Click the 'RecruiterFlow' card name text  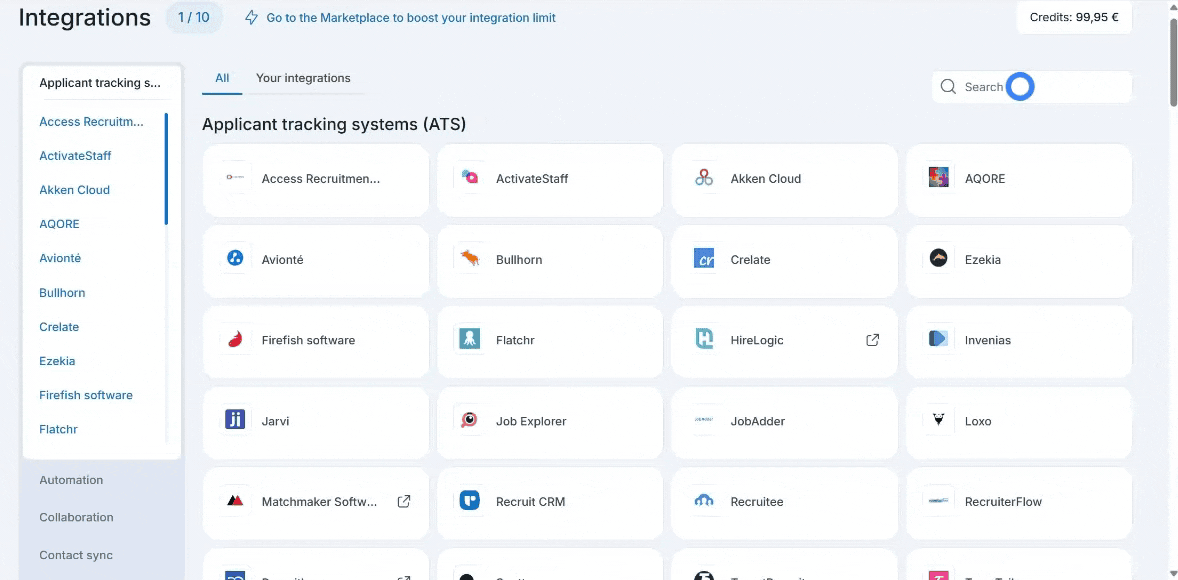pos(1003,502)
